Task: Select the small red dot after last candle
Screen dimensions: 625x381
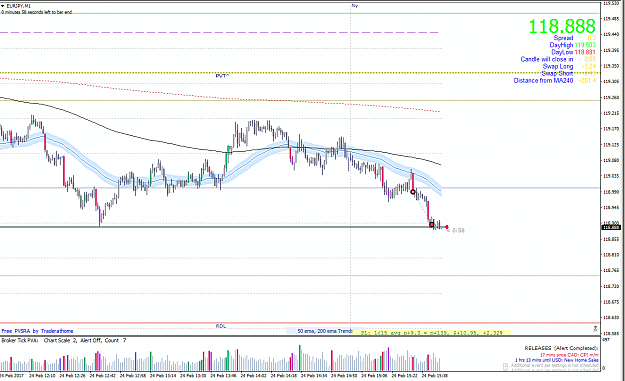Action: (x=447, y=227)
